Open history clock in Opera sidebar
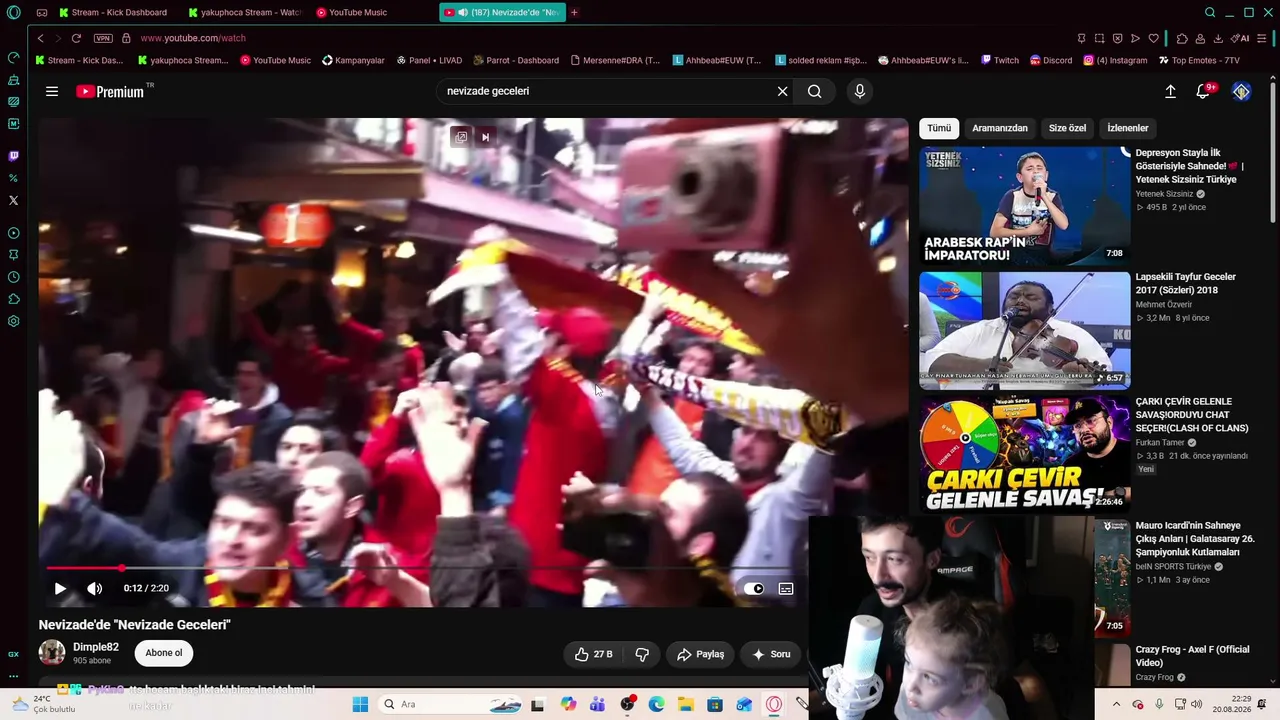The image size is (1280, 720). (13, 277)
